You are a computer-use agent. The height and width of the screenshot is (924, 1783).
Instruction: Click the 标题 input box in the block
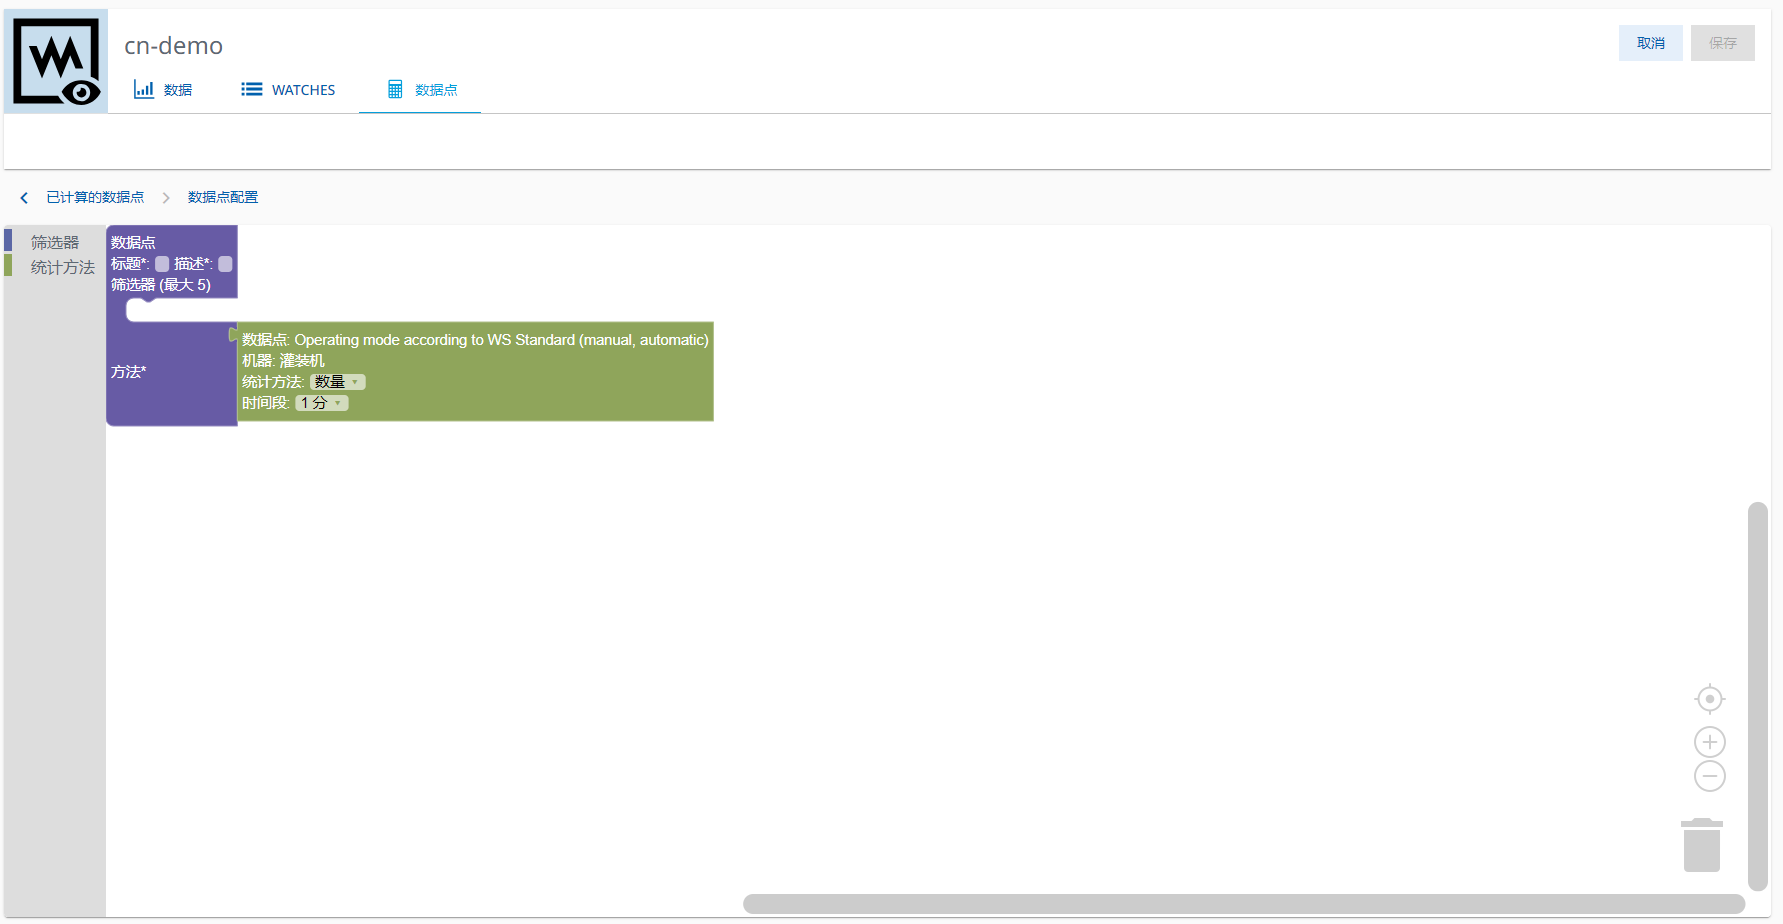pos(162,264)
